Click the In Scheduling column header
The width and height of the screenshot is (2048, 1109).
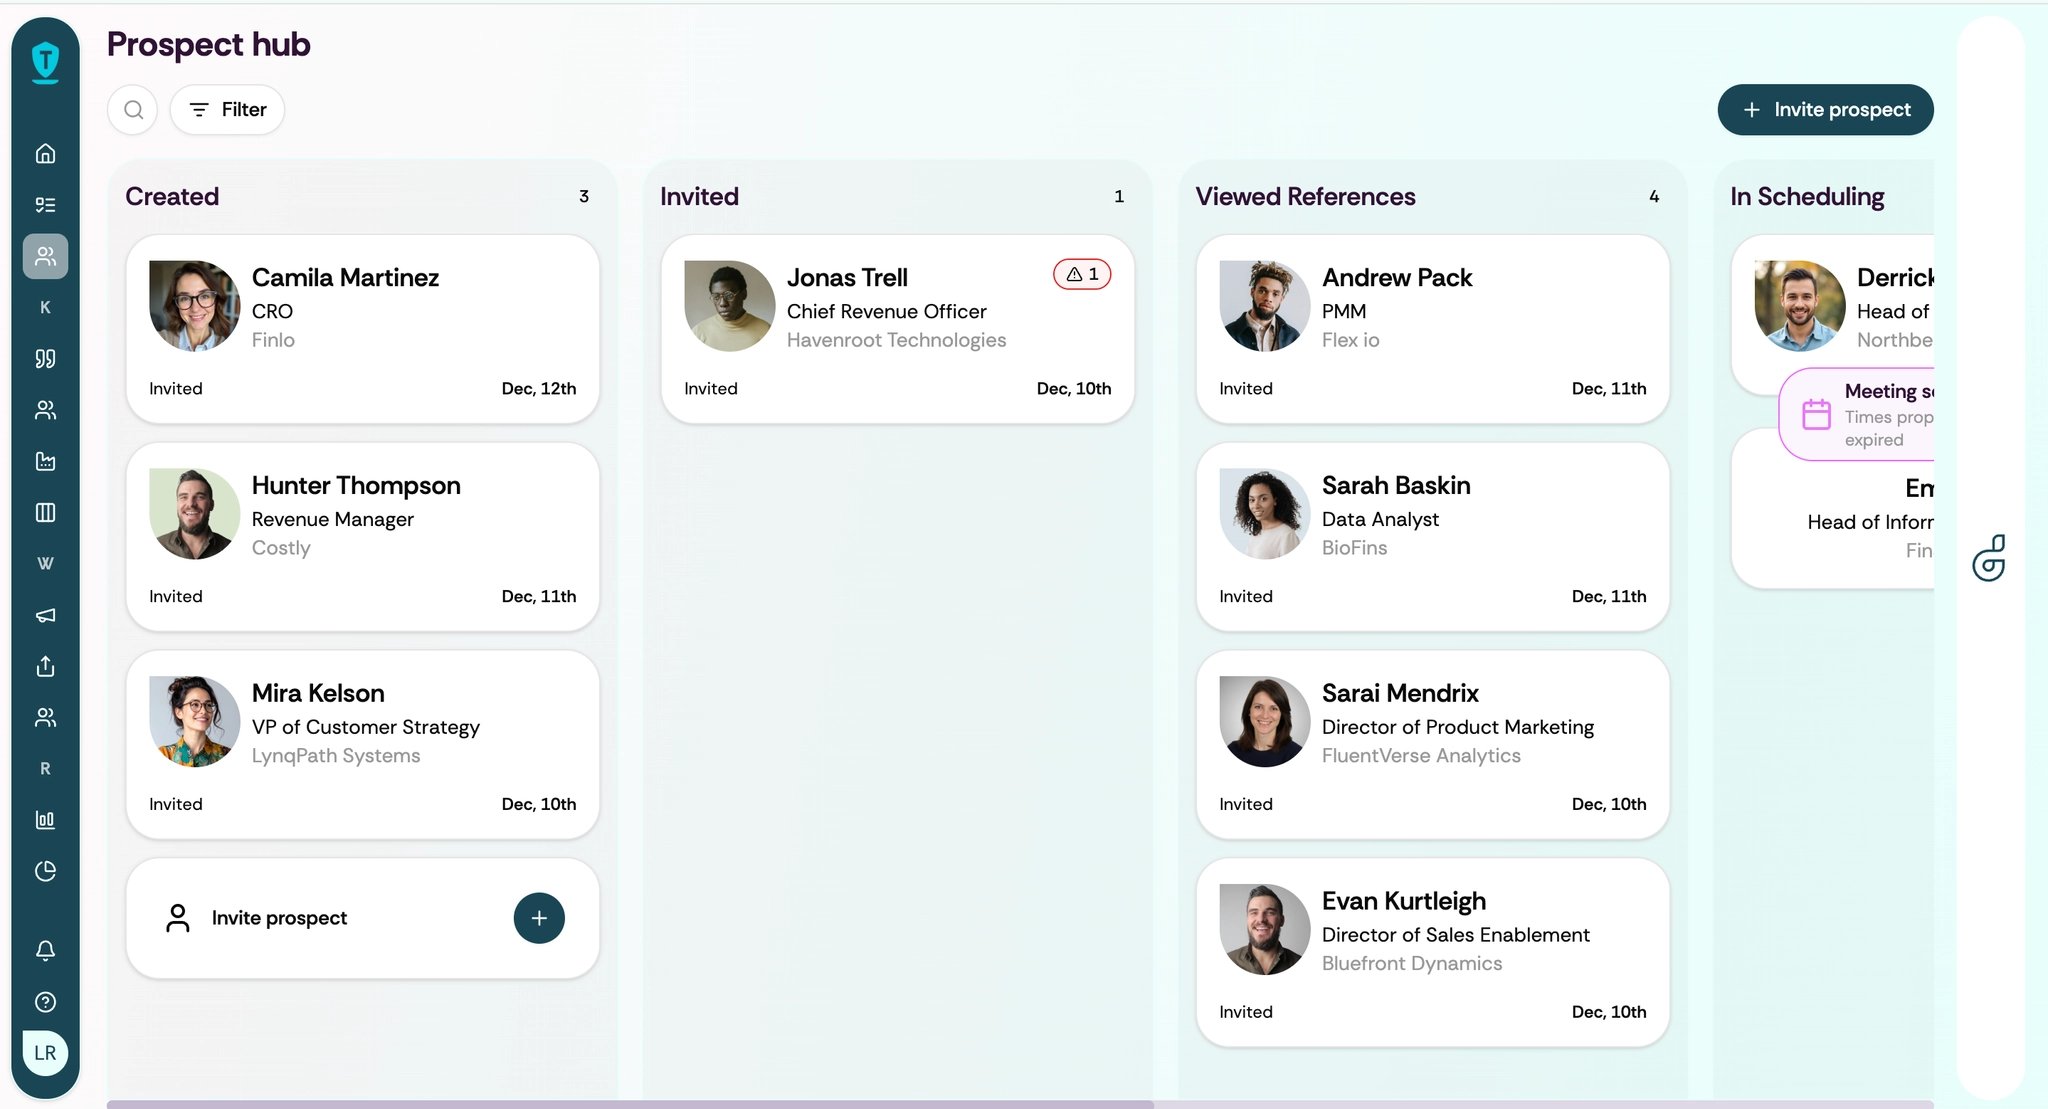coord(1807,196)
